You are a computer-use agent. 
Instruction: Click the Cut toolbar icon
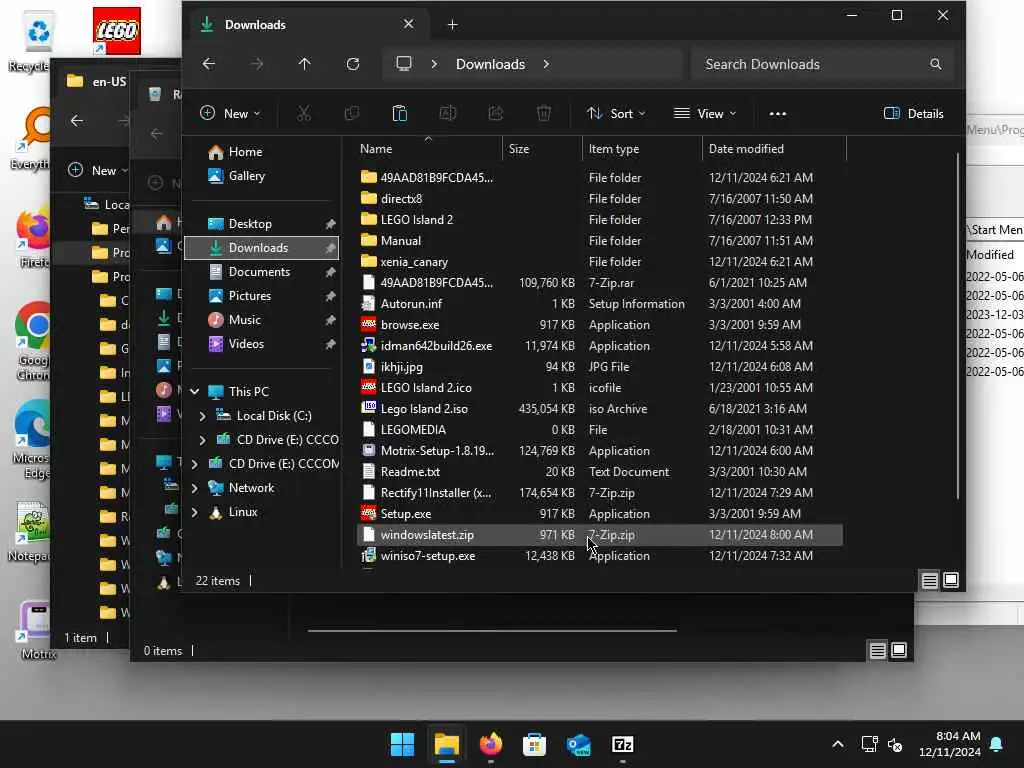tap(304, 114)
